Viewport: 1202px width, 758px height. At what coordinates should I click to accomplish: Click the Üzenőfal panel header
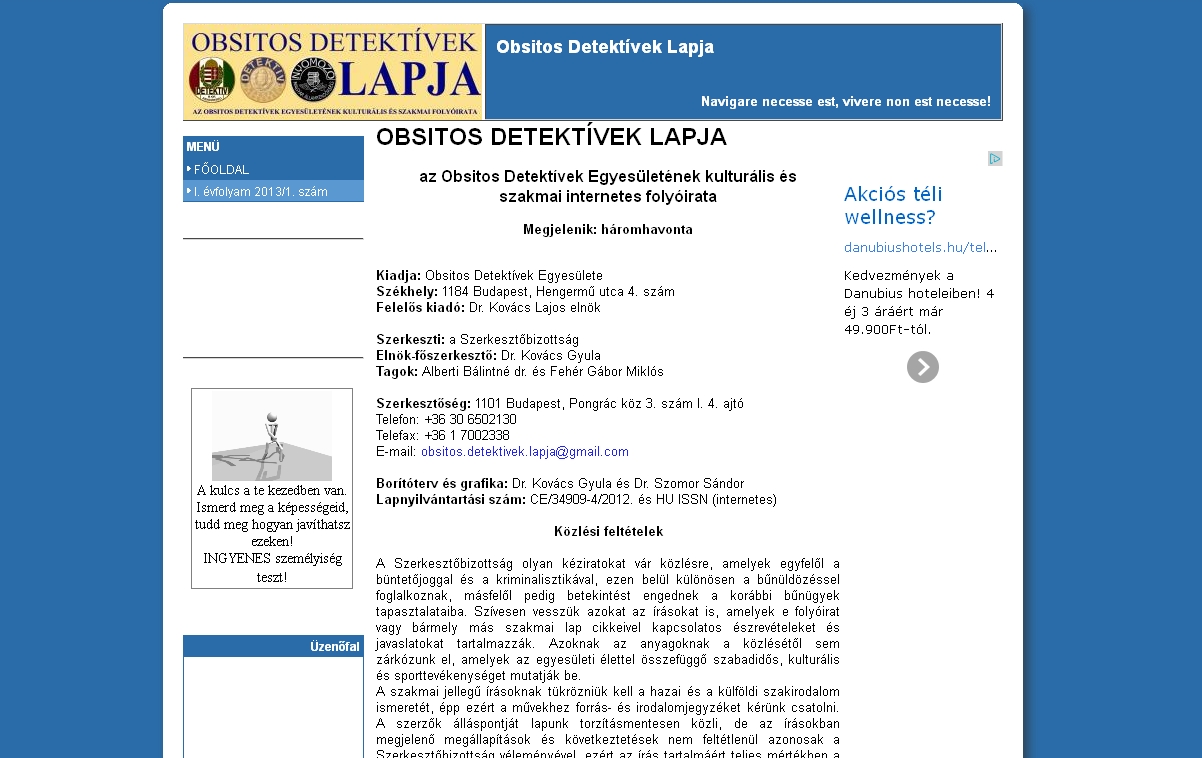273,647
